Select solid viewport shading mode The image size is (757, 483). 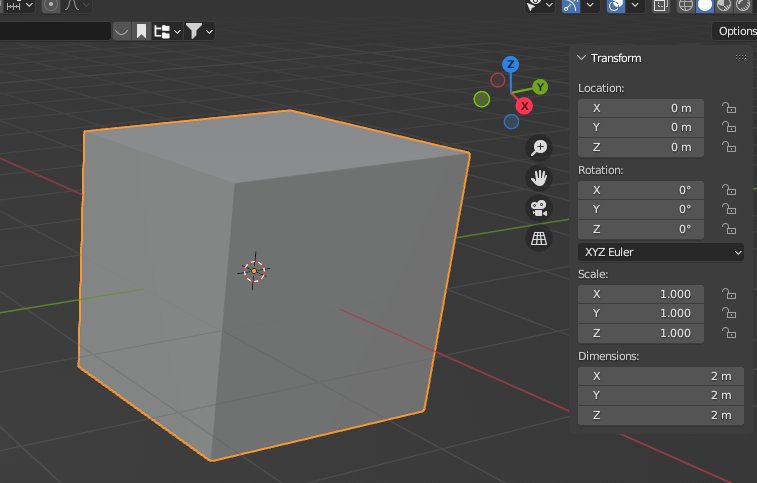704,5
